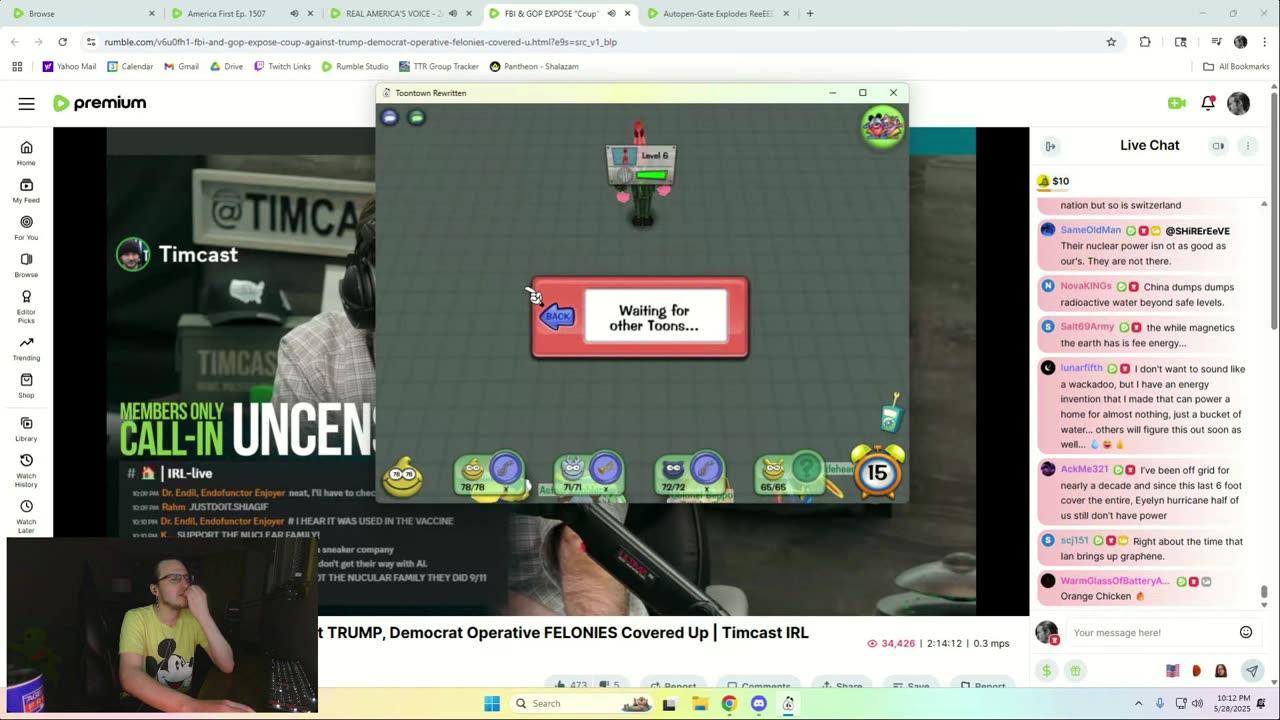Select the toon panel with 71/71 laff
This screenshot has height=720, width=1280.
pos(589,474)
